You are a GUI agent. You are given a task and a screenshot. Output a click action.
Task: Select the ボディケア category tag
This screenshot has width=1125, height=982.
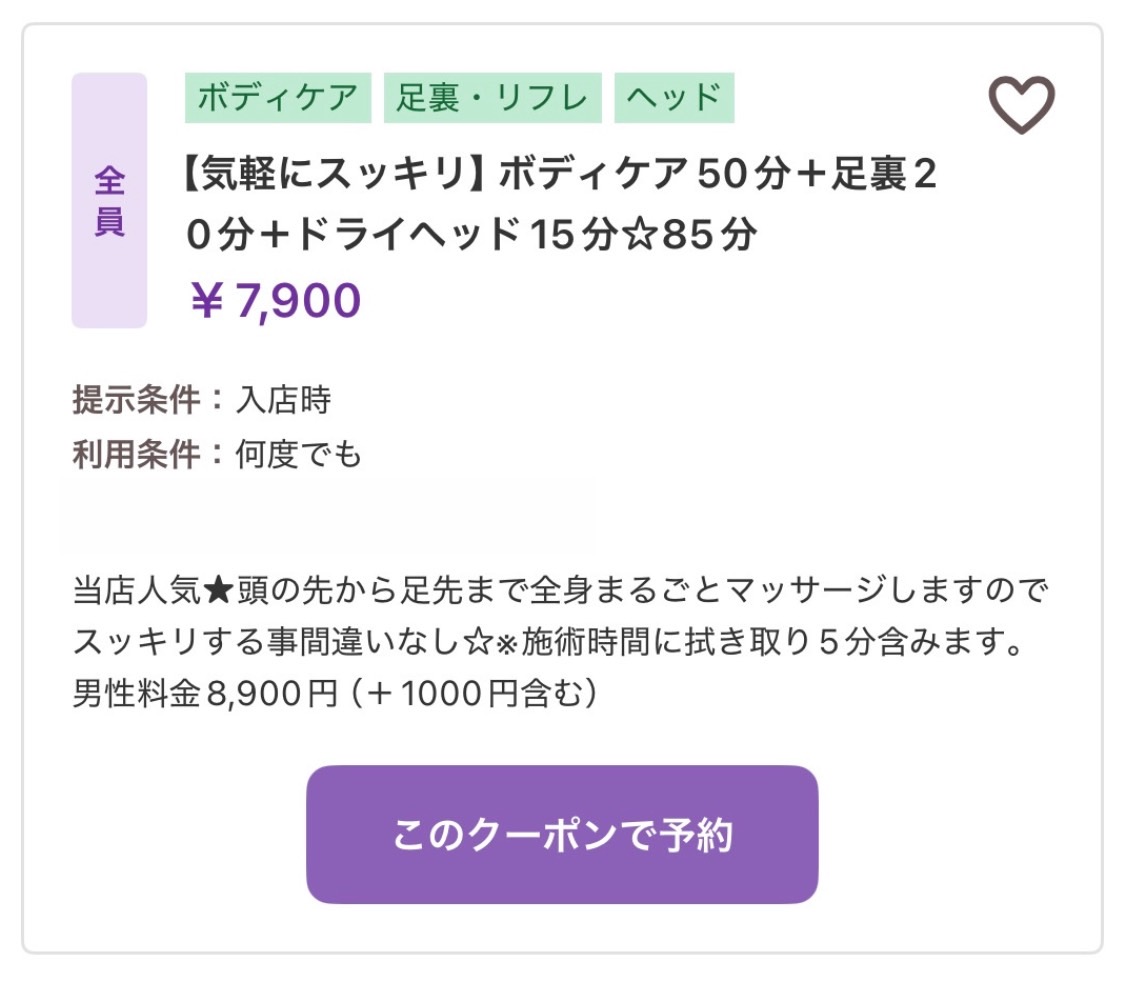[278, 98]
